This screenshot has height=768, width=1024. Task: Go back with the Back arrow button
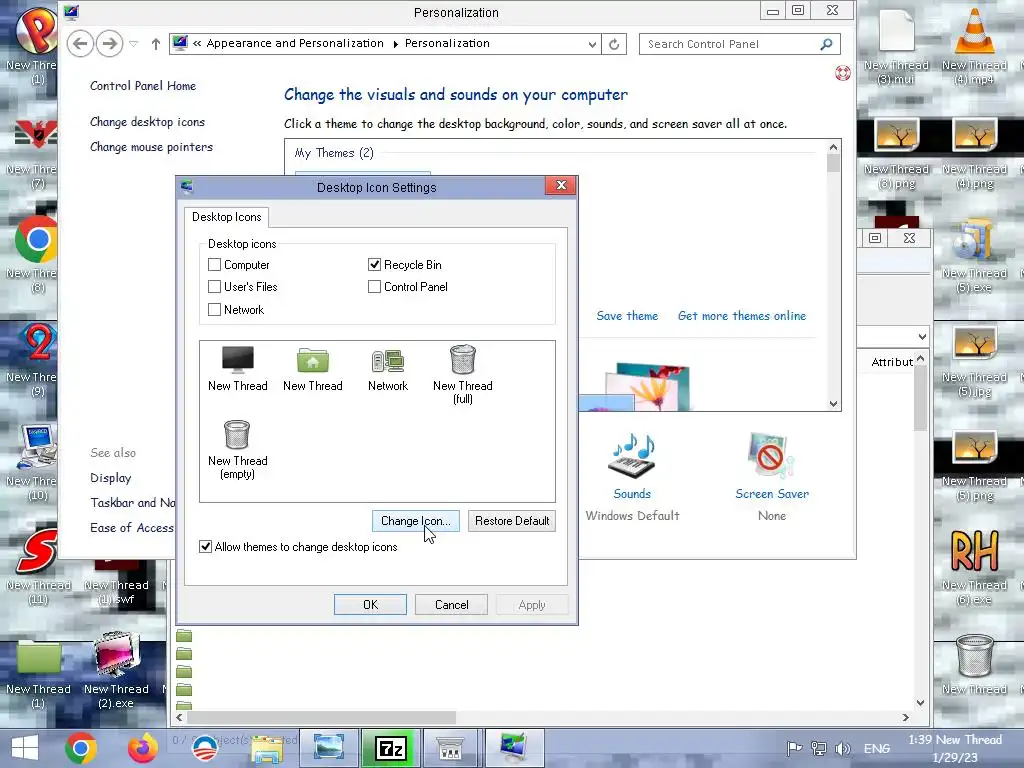click(80, 44)
